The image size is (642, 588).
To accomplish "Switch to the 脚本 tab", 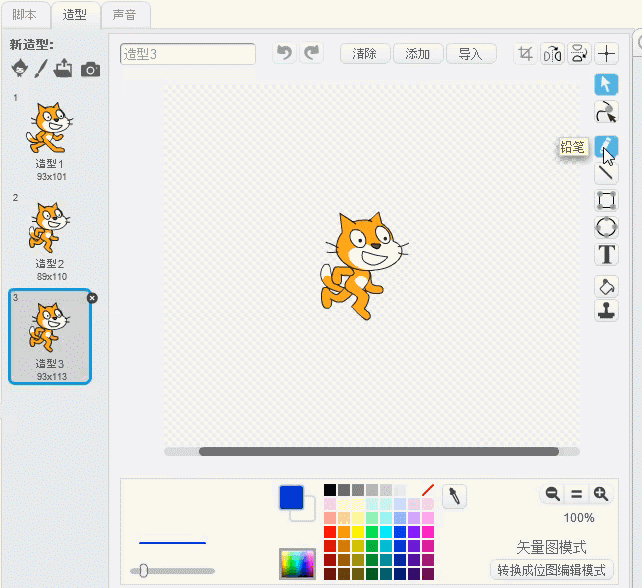I will tap(25, 15).
